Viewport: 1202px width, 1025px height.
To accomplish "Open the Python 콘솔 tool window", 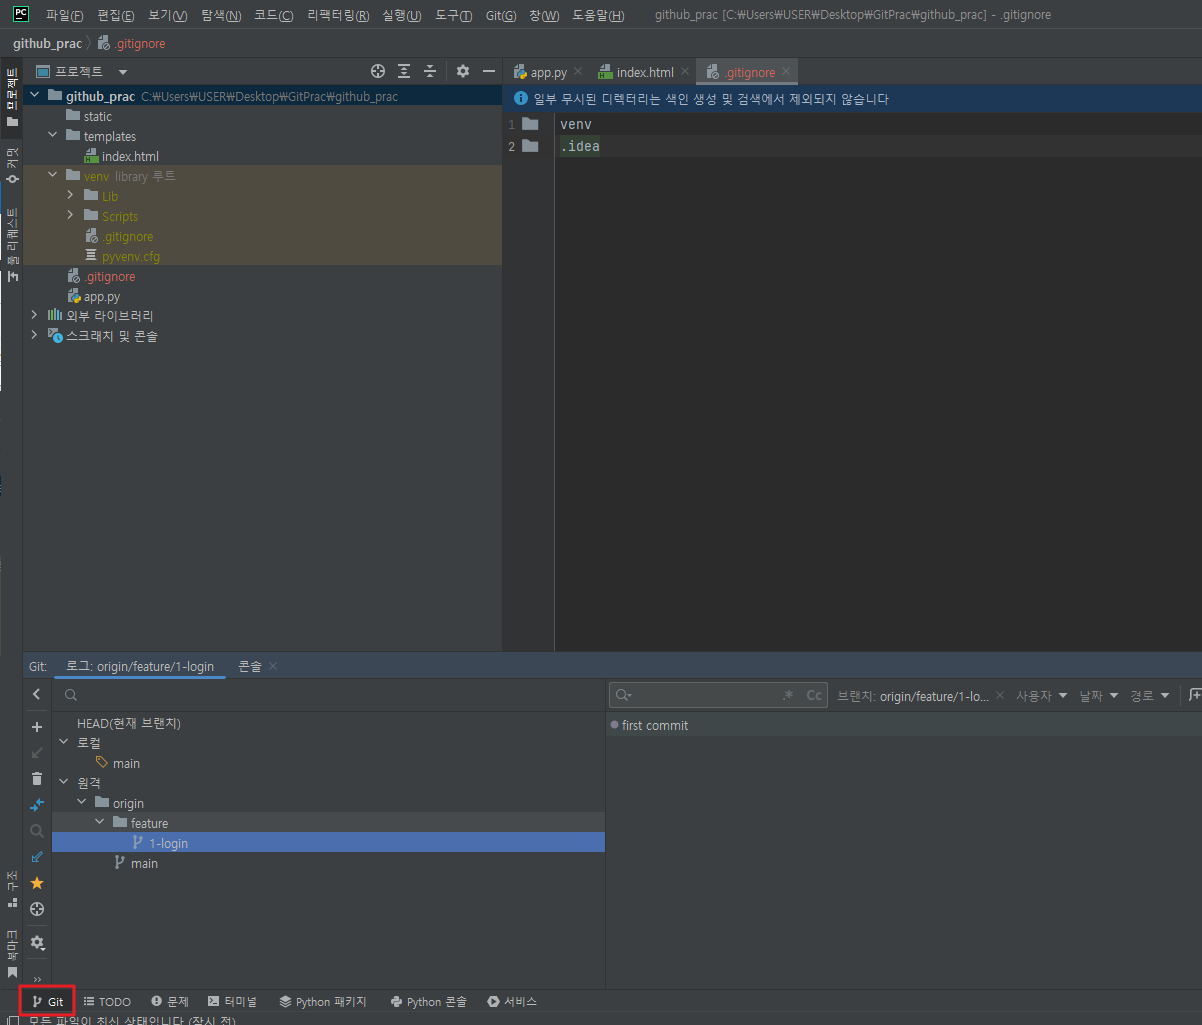I will click(x=429, y=1001).
